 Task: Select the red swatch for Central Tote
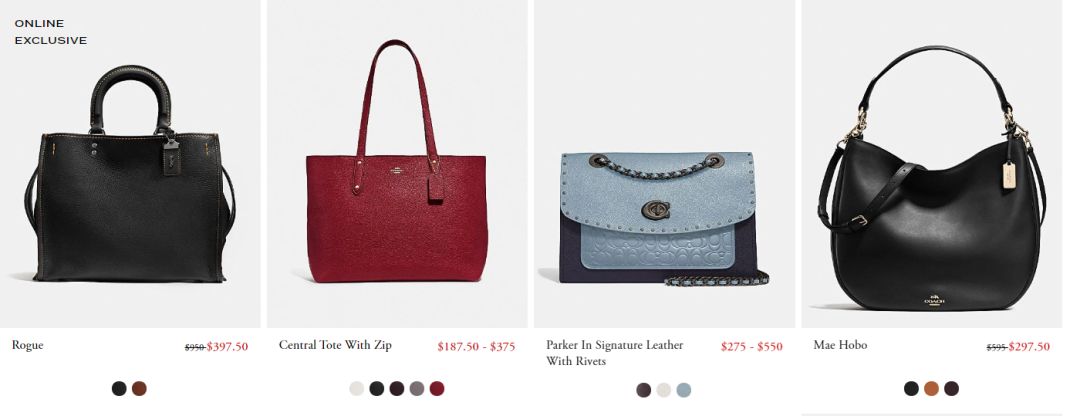click(x=437, y=388)
